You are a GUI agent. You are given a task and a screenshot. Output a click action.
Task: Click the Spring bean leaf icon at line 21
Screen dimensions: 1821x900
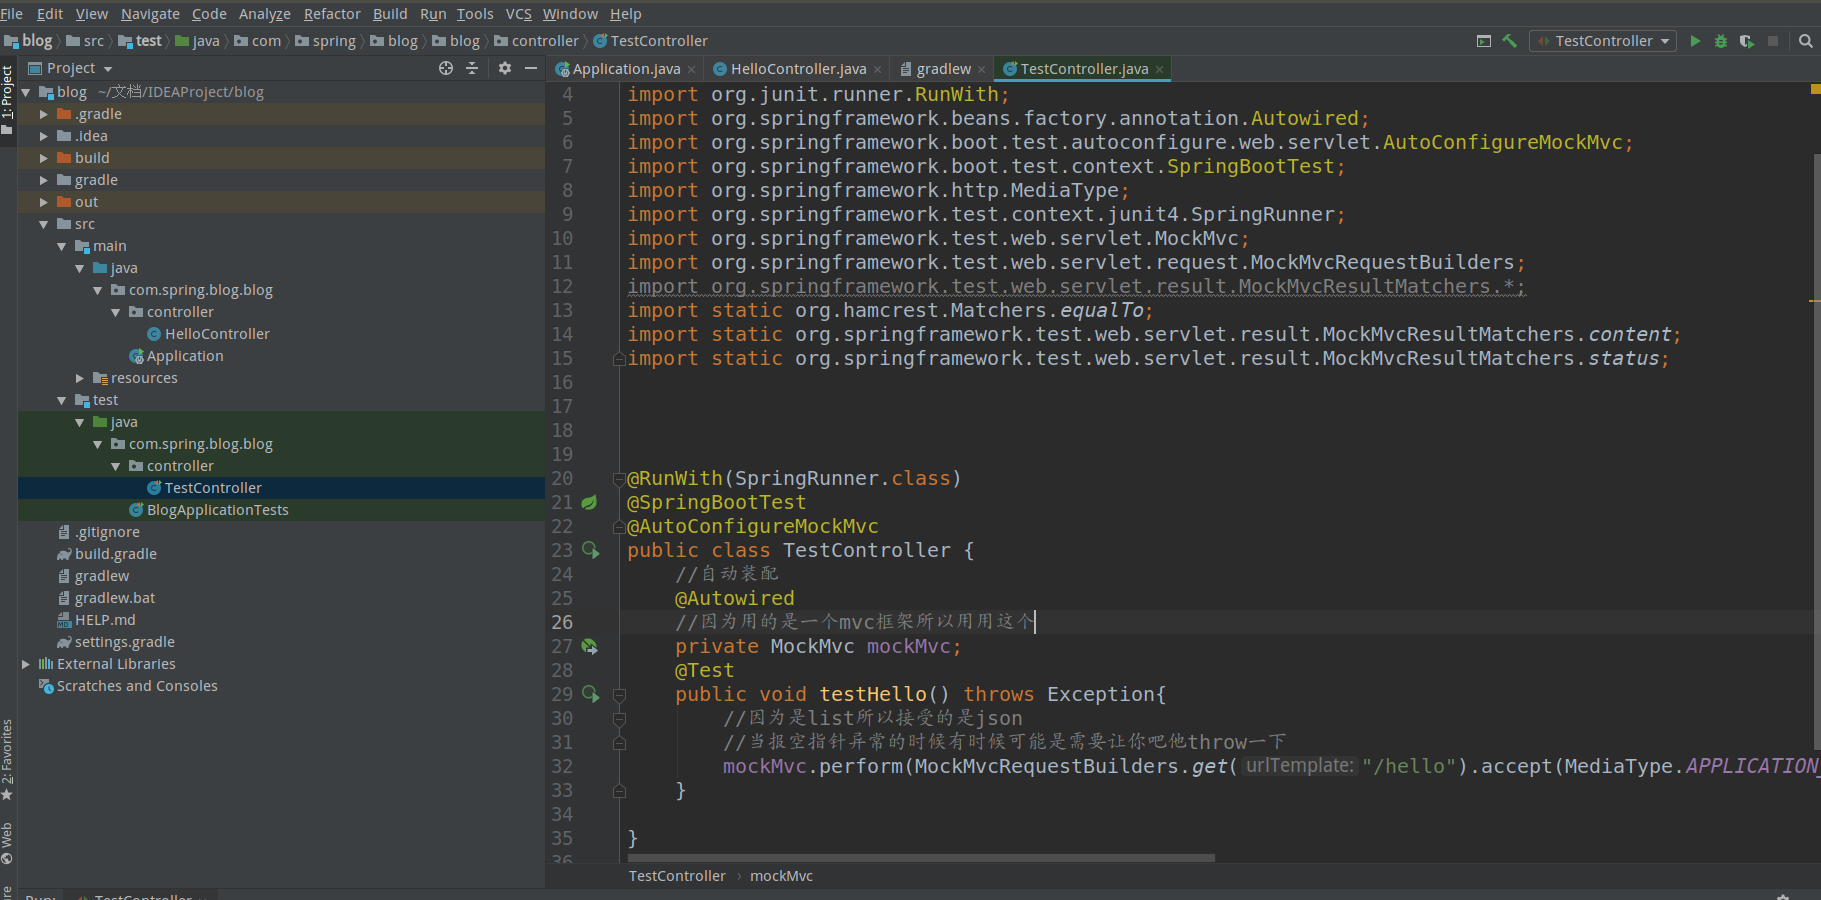click(x=589, y=502)
